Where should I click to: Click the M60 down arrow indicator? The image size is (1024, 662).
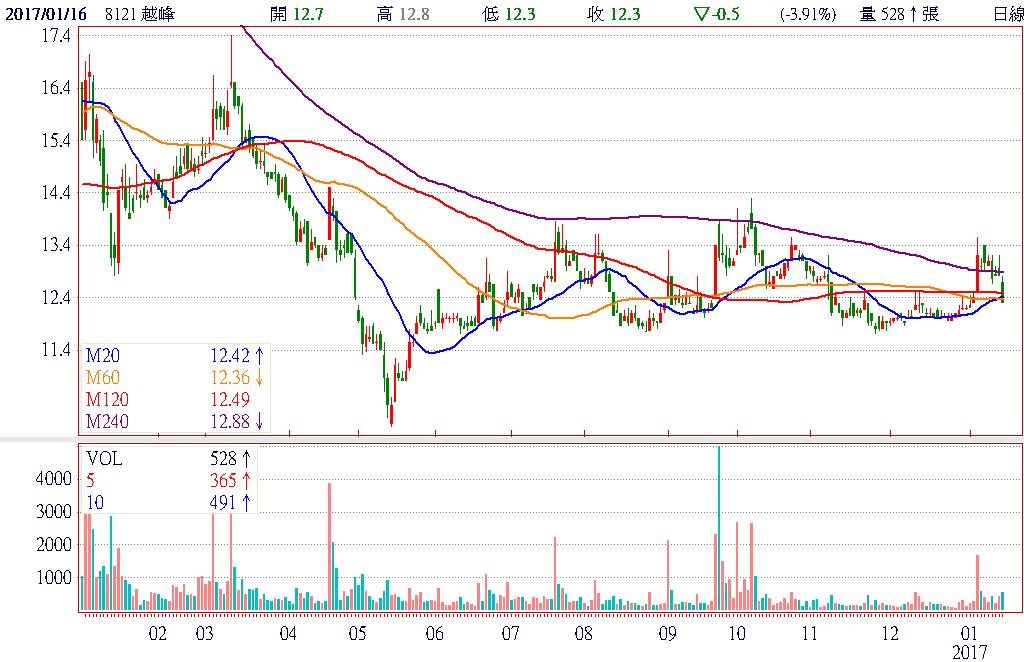point(260,377)
